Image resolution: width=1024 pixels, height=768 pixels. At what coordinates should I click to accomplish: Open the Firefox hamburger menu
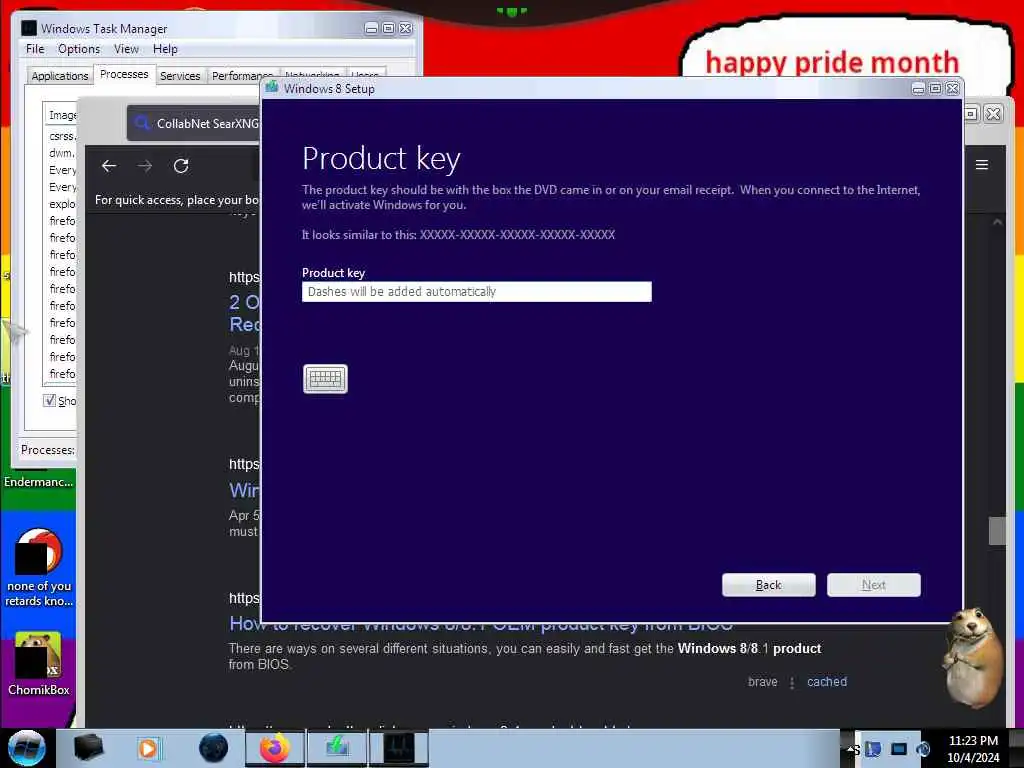982,165
